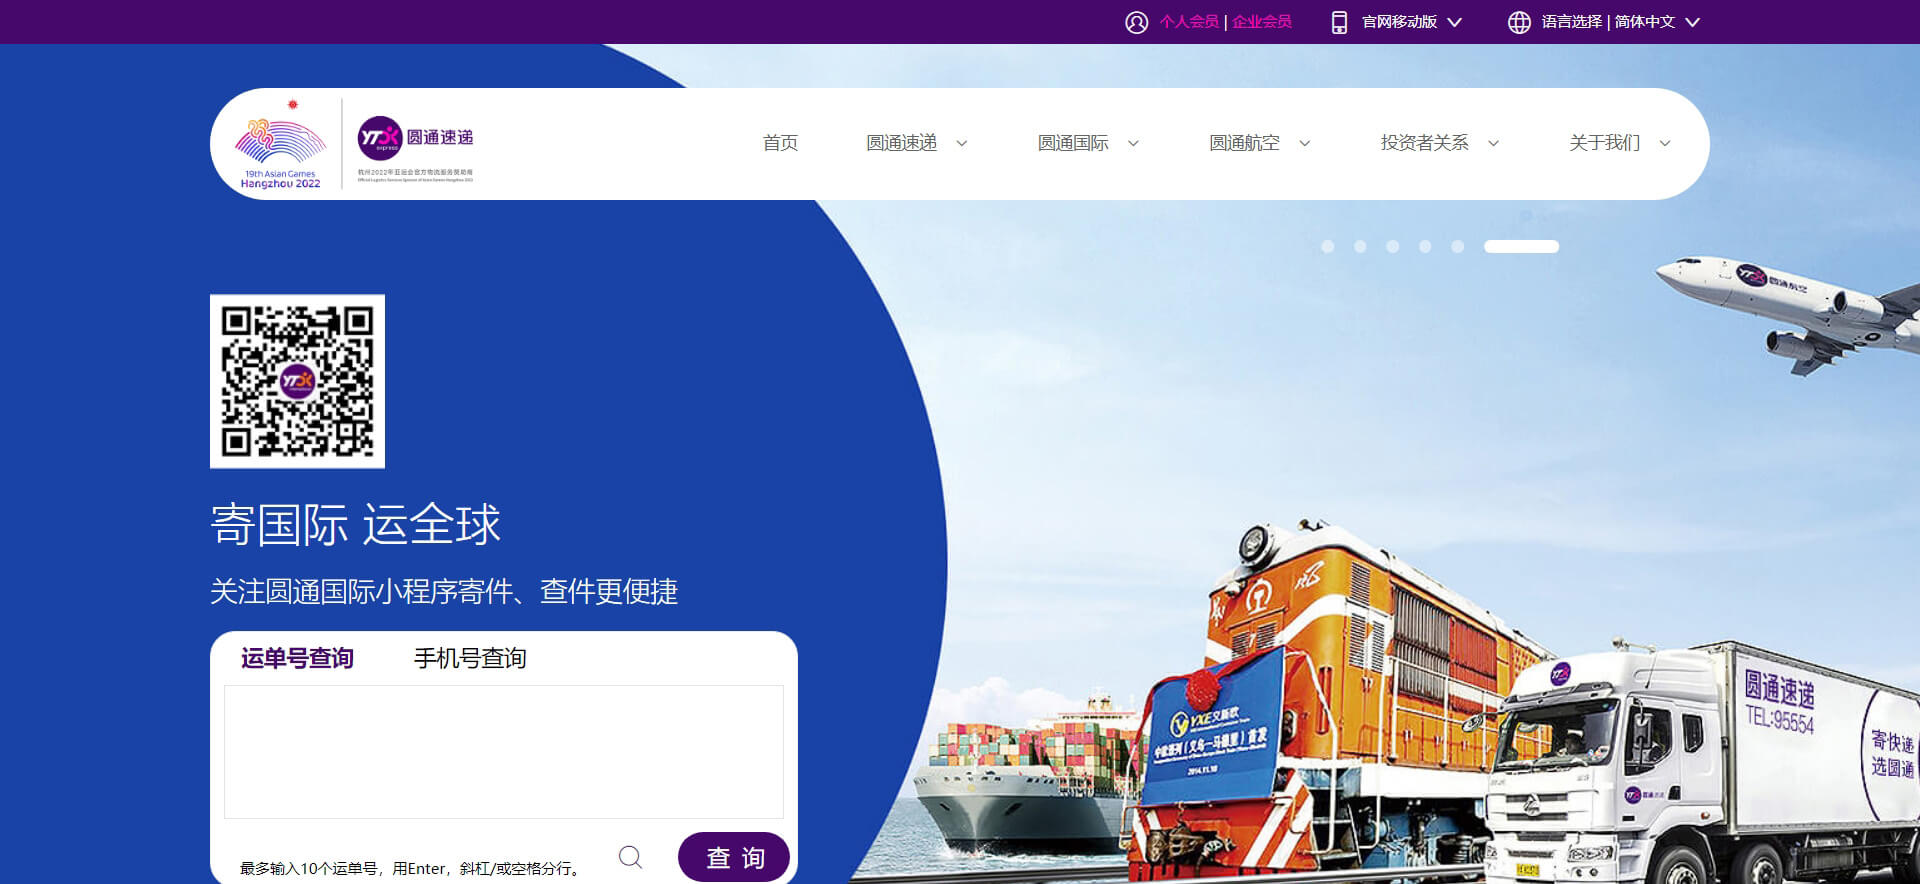The width and height of the screenshot is (1920, 884).
Task: Click the 圆通速递 YTO logo
Action: pyautogui.click(x=415, y=140)
